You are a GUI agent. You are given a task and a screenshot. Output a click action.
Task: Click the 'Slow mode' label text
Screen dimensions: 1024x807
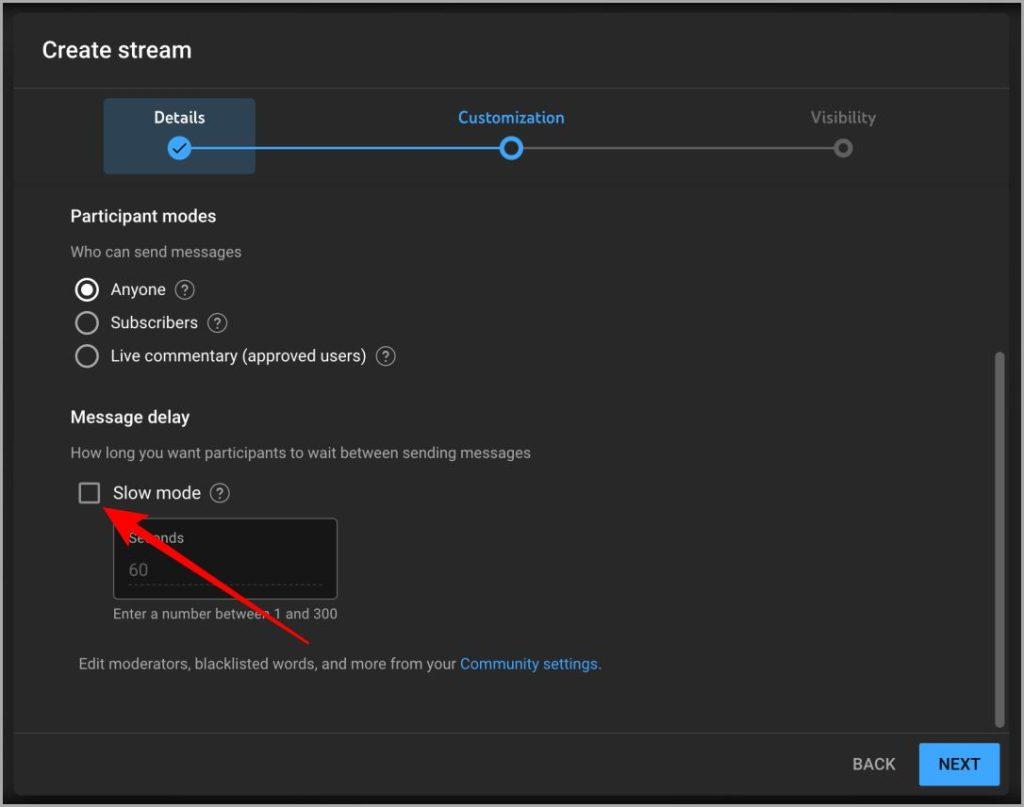[157, 494]
